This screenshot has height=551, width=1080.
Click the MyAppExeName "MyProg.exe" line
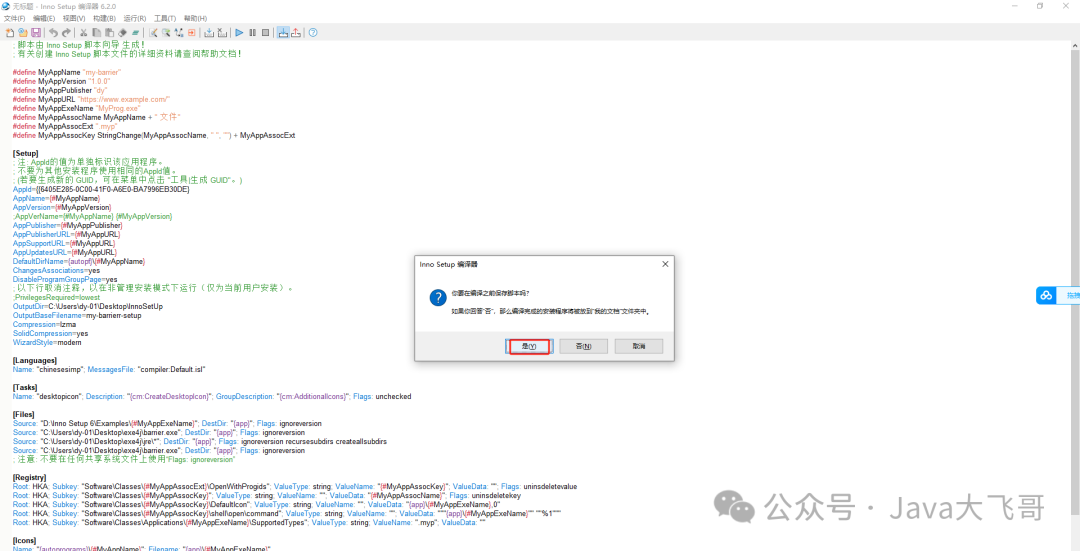click(76, 108)
